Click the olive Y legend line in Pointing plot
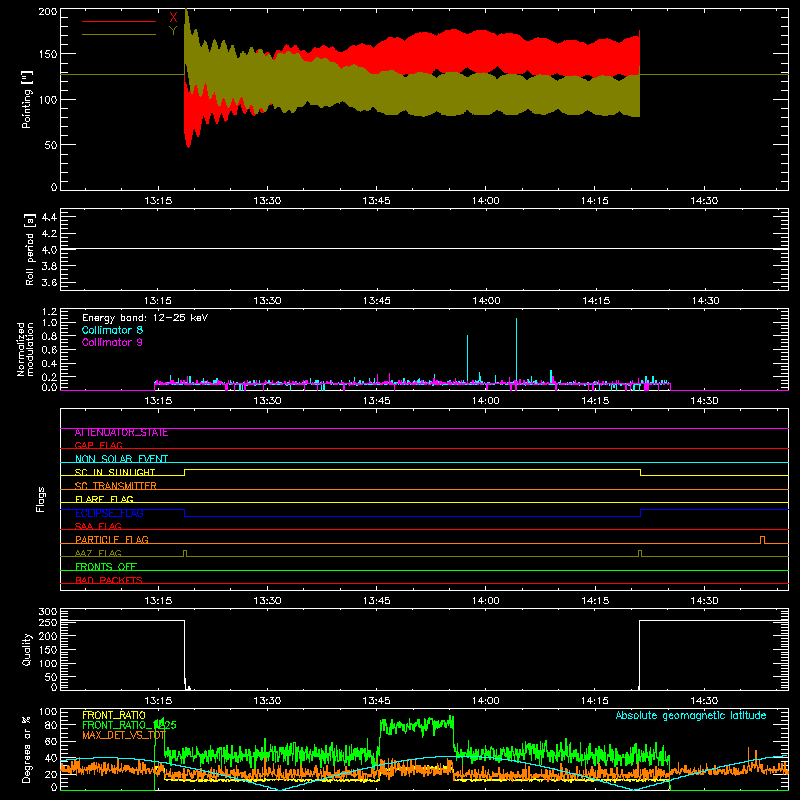The height and width of the screenshot is (800, 800). (x=119, y=35)
